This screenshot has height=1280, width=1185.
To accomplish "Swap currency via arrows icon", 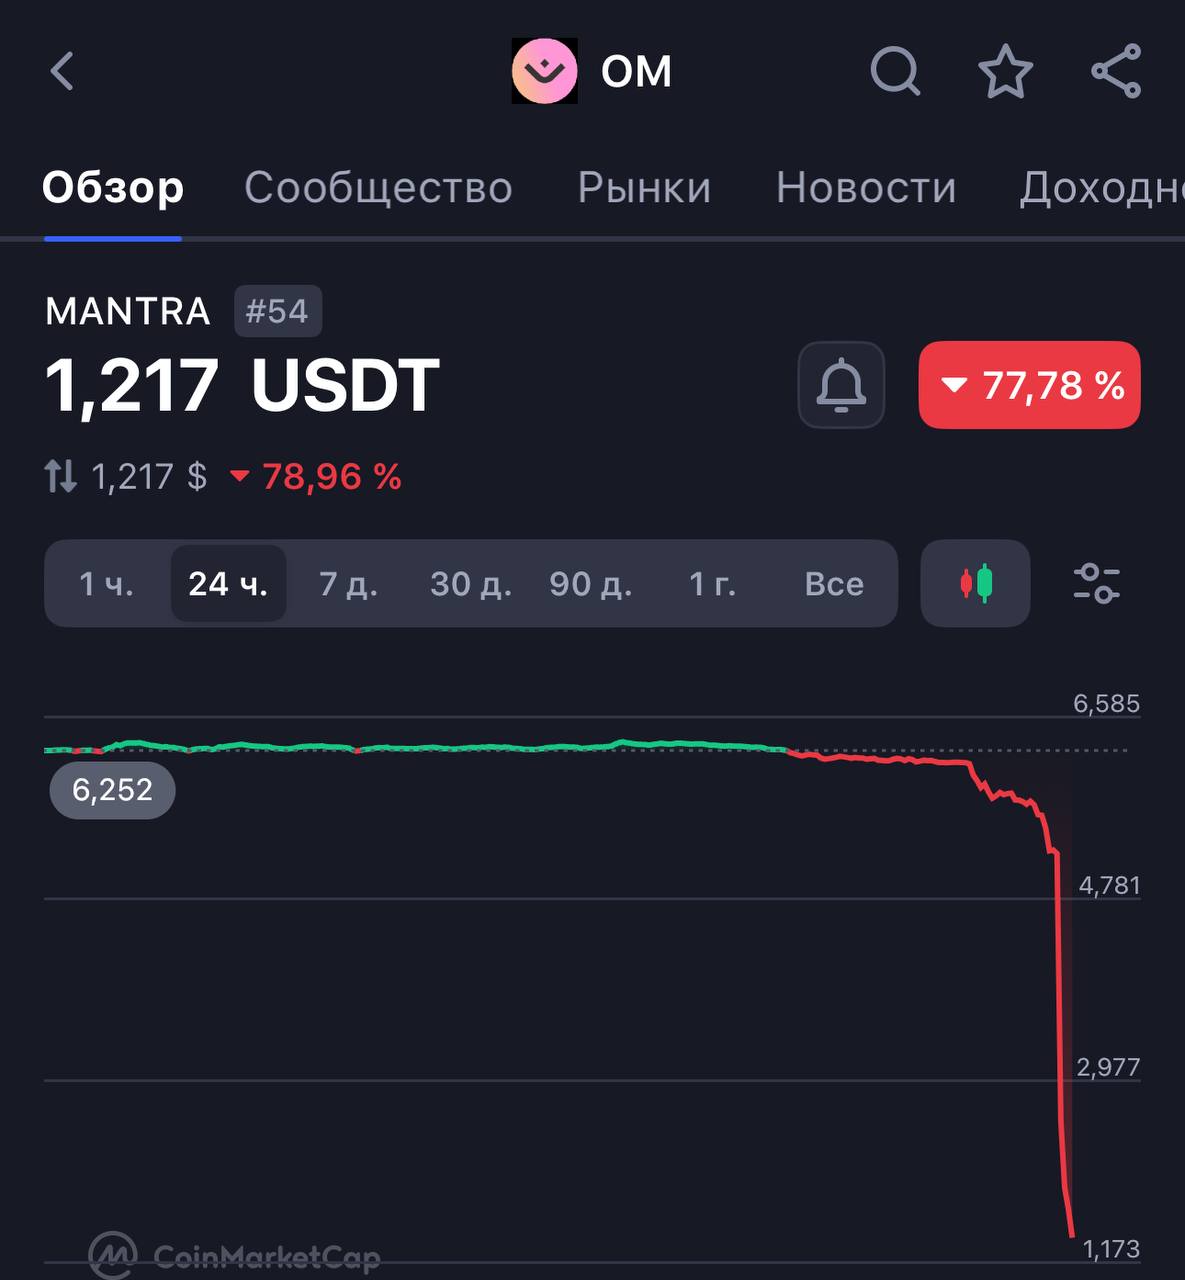I will (60, 476).
